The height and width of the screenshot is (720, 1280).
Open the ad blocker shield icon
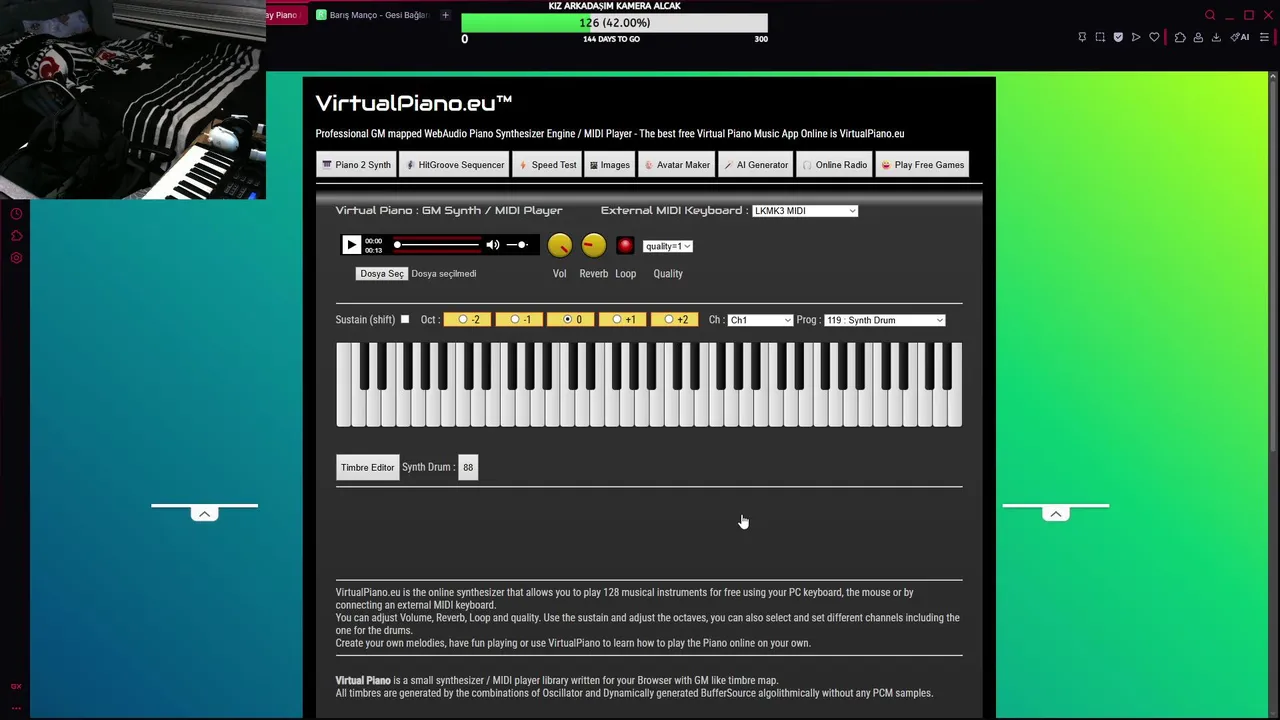1118,37
